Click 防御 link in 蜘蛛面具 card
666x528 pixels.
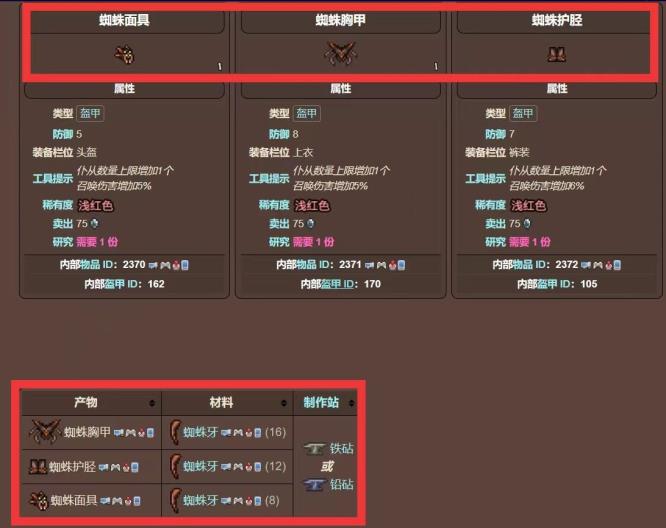tap(62, 134)
